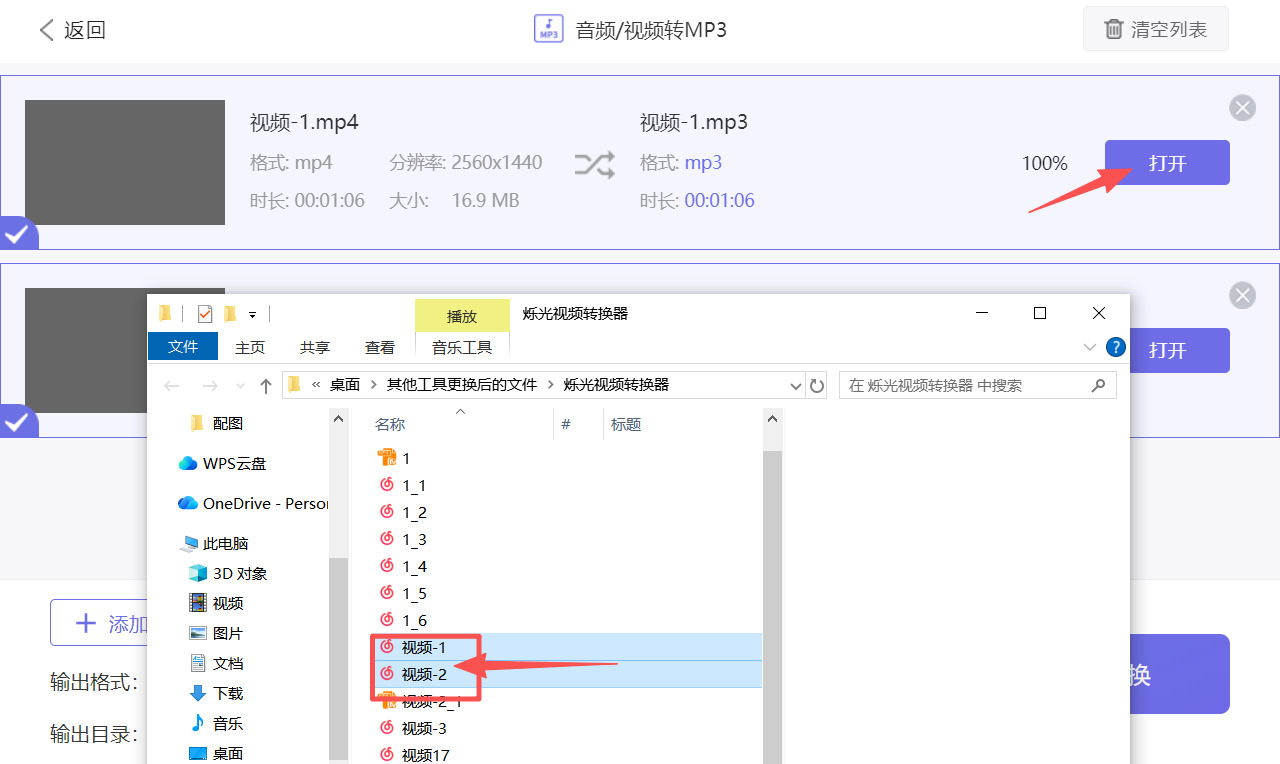
Task: Open the converted 视频-1.mp3 with 打开 button
Action: click(x=1167, y=163)
